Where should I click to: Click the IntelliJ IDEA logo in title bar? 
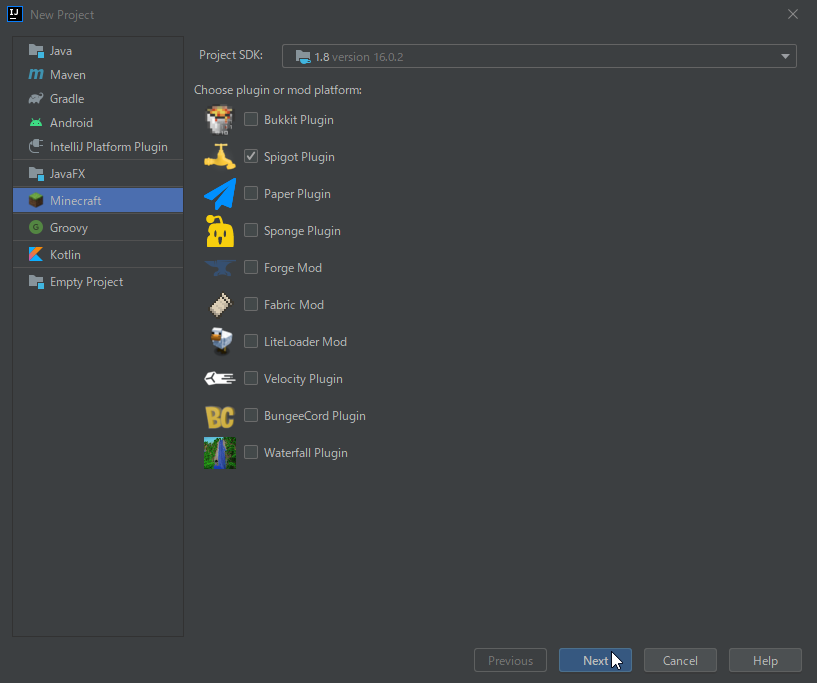coord(15,14)
